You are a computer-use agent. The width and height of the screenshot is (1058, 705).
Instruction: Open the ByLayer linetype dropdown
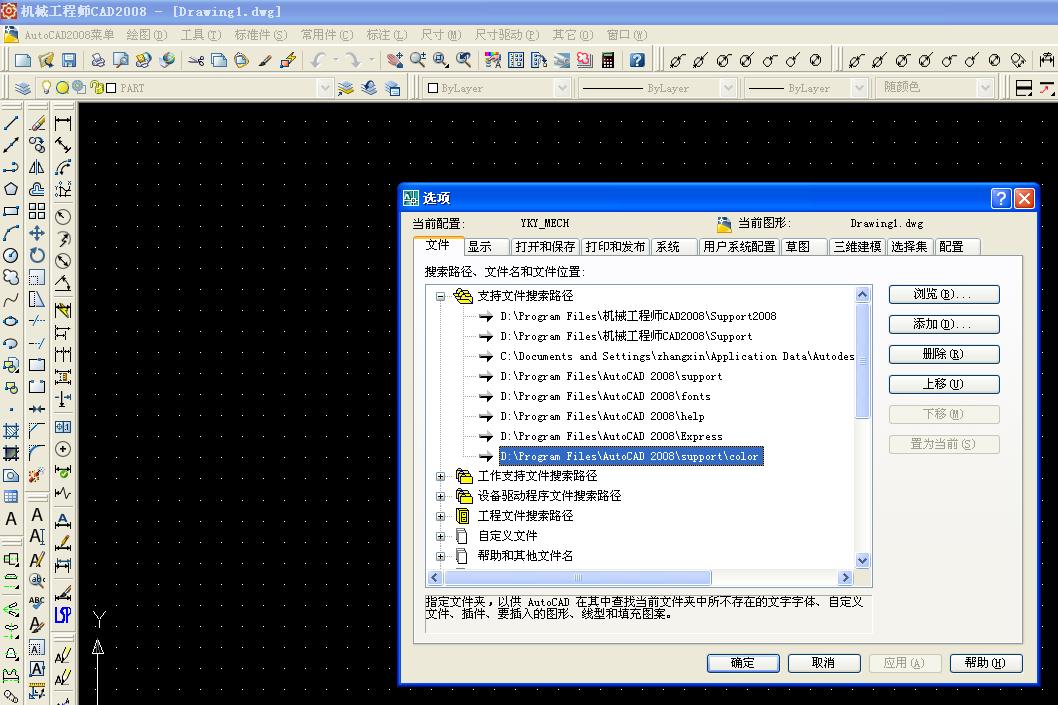[727, 88]
